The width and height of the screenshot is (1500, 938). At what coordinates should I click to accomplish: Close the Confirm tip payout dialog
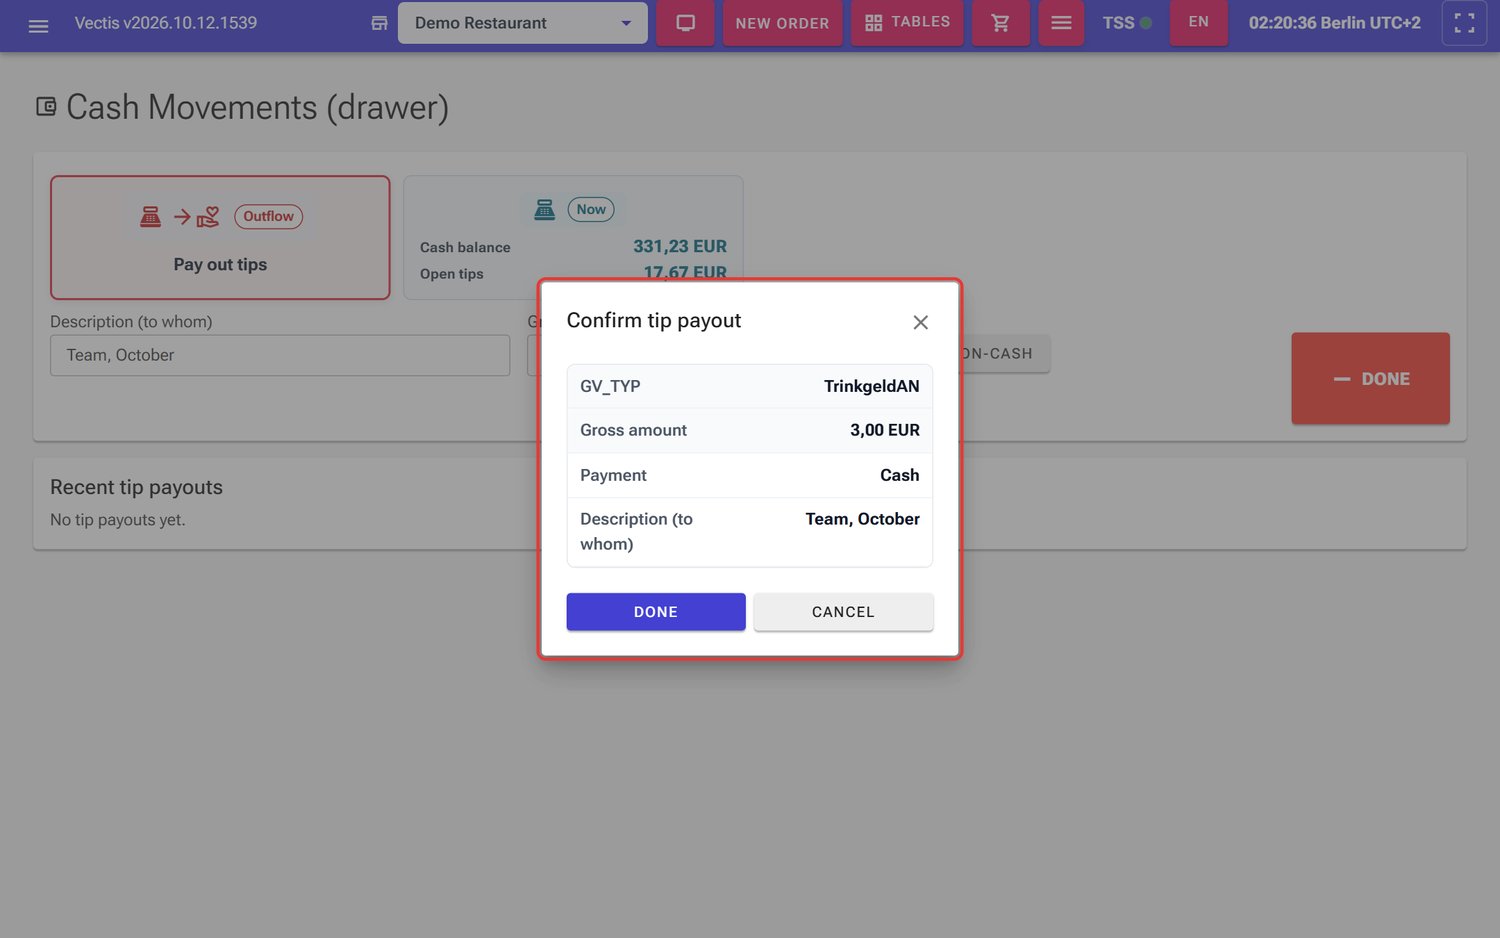click(x=920, y=322)
